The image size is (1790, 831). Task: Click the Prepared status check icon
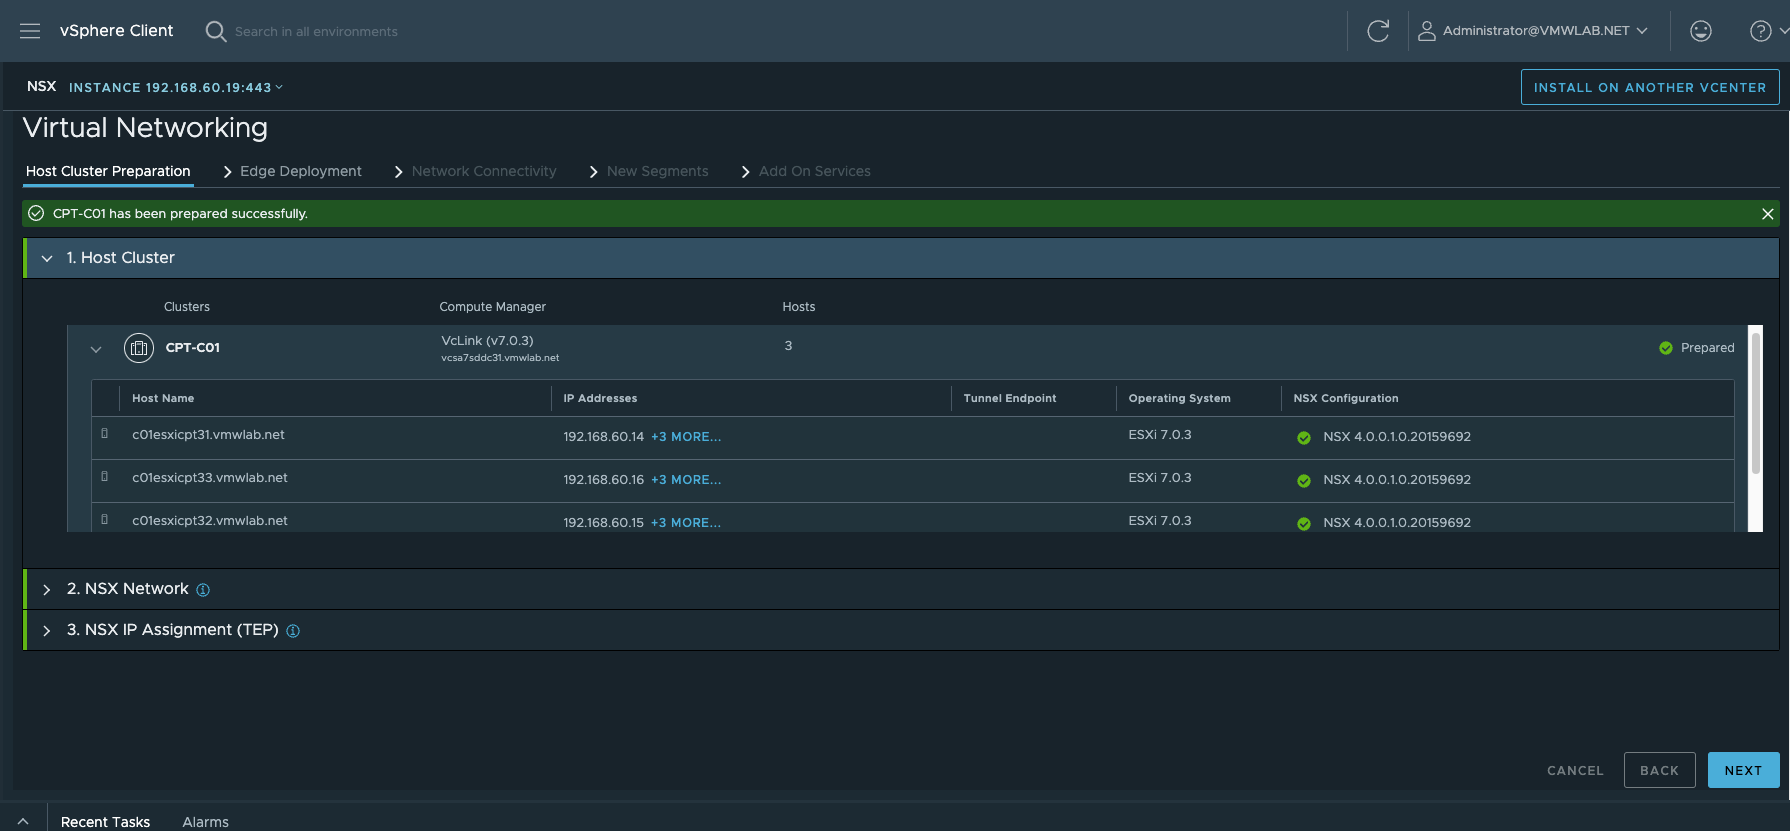click(x=1666, y=348)
